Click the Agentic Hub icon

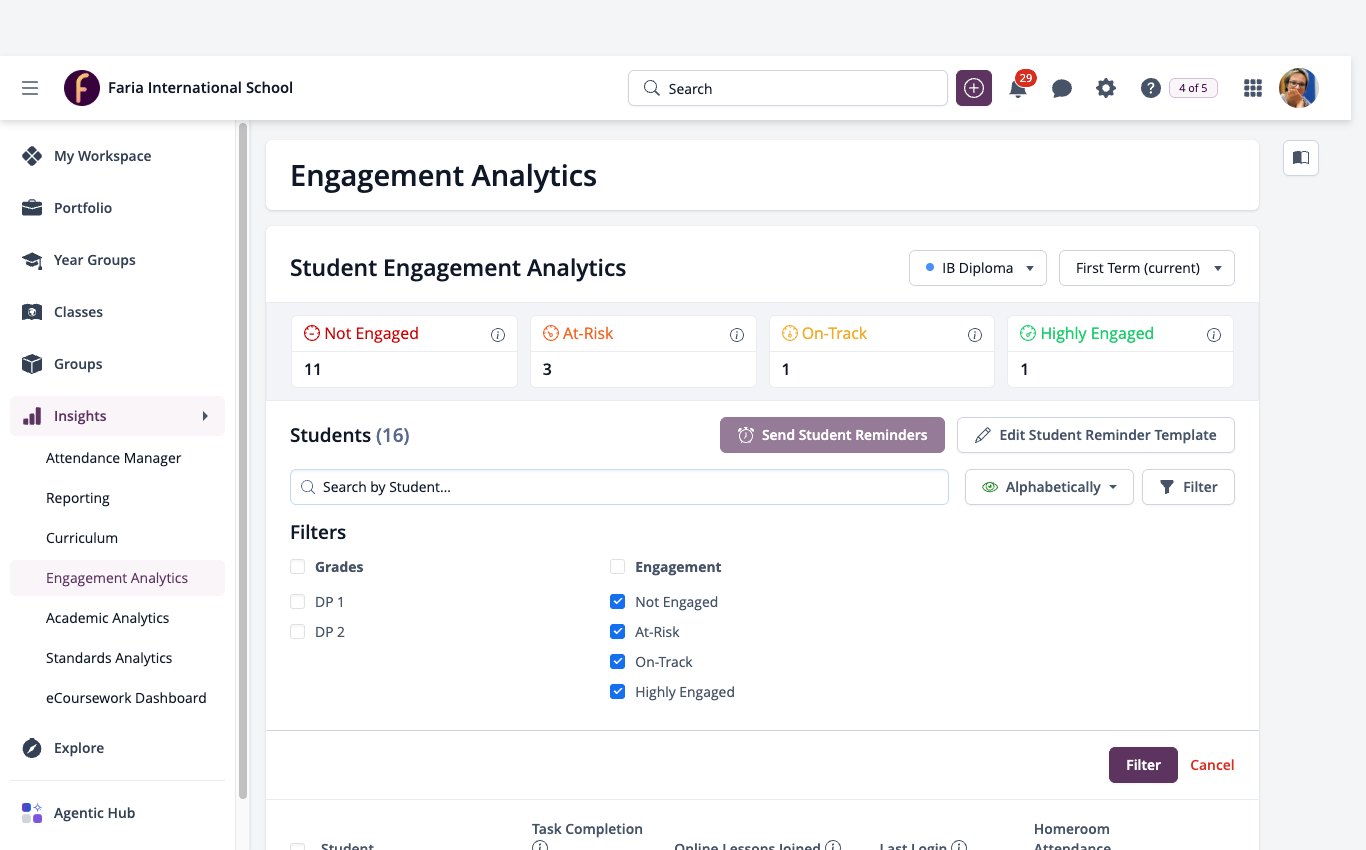click(32, 813)
